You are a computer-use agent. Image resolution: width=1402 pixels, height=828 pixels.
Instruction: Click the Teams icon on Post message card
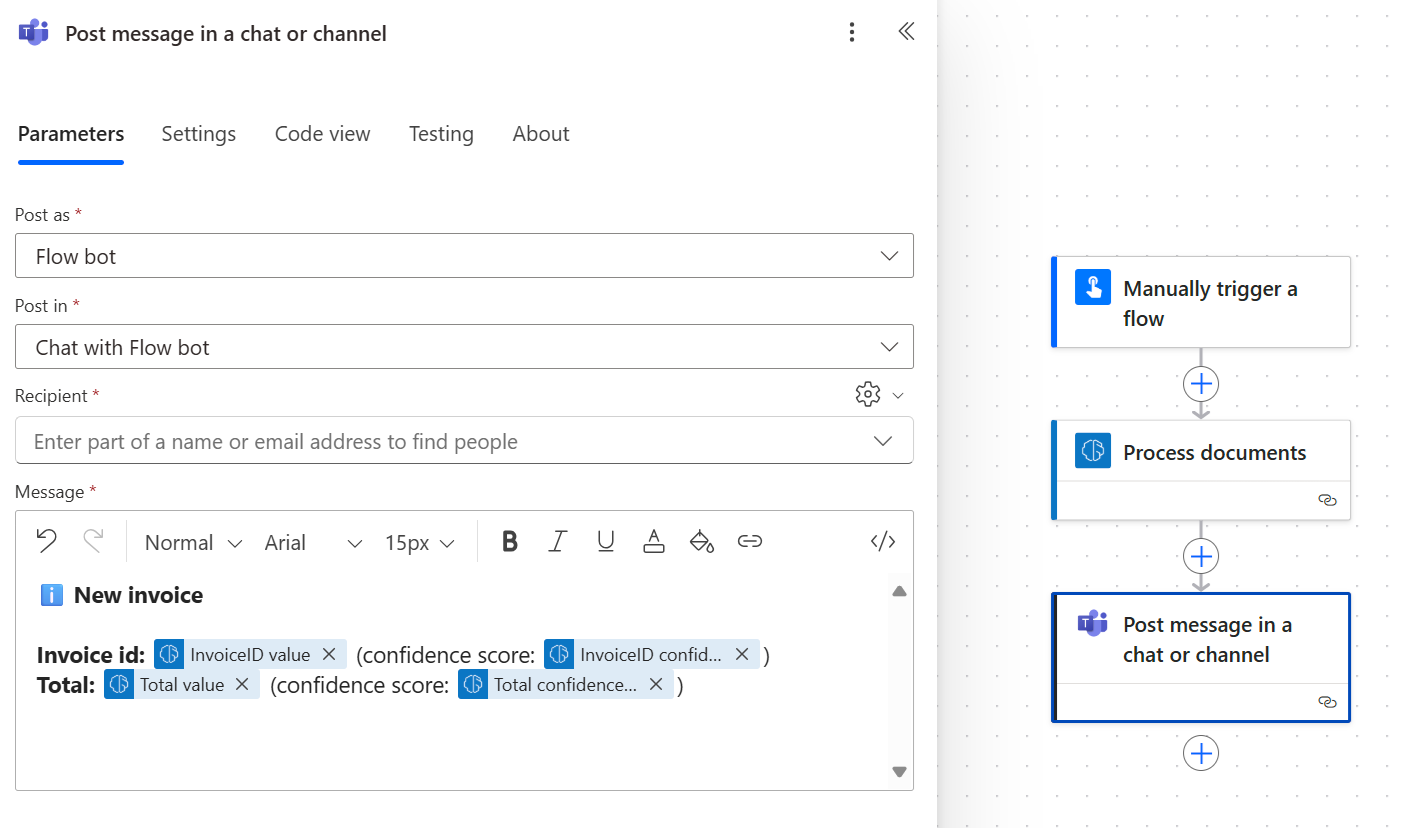tap(1092, 623)
